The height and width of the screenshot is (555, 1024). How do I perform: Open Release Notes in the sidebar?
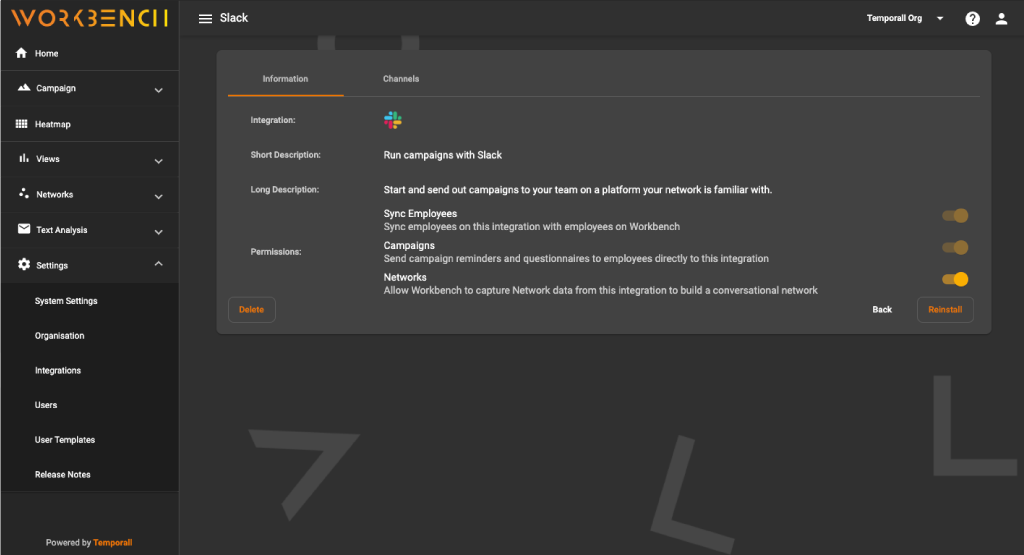(x=63, y=475)
